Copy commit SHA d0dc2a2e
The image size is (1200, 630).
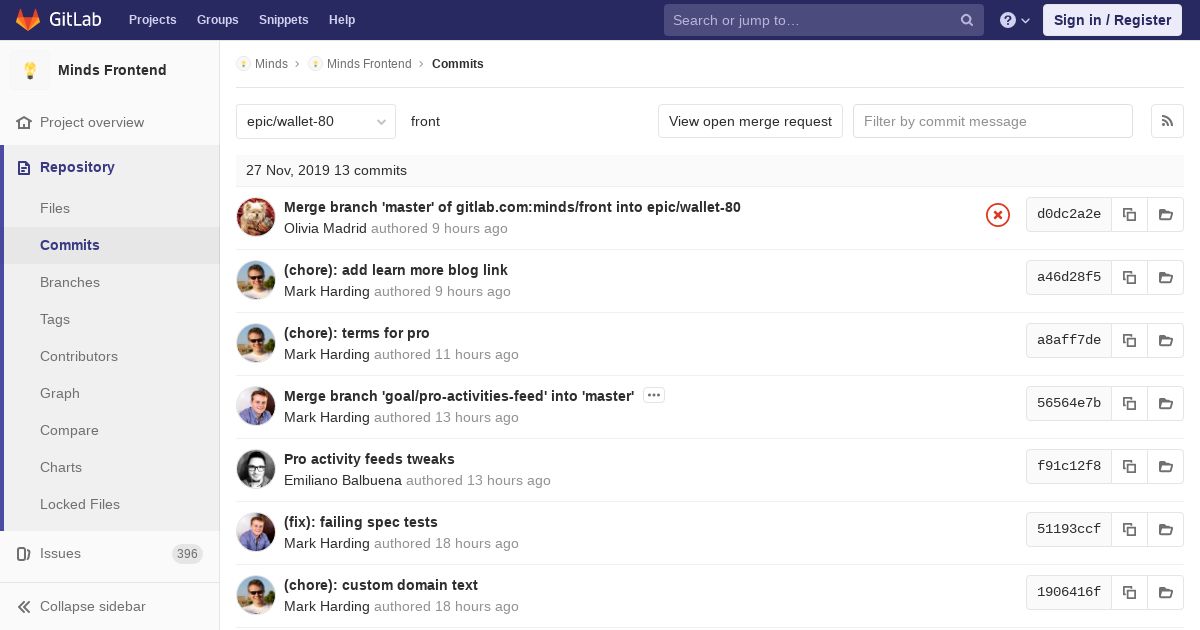coord(1129,214)
